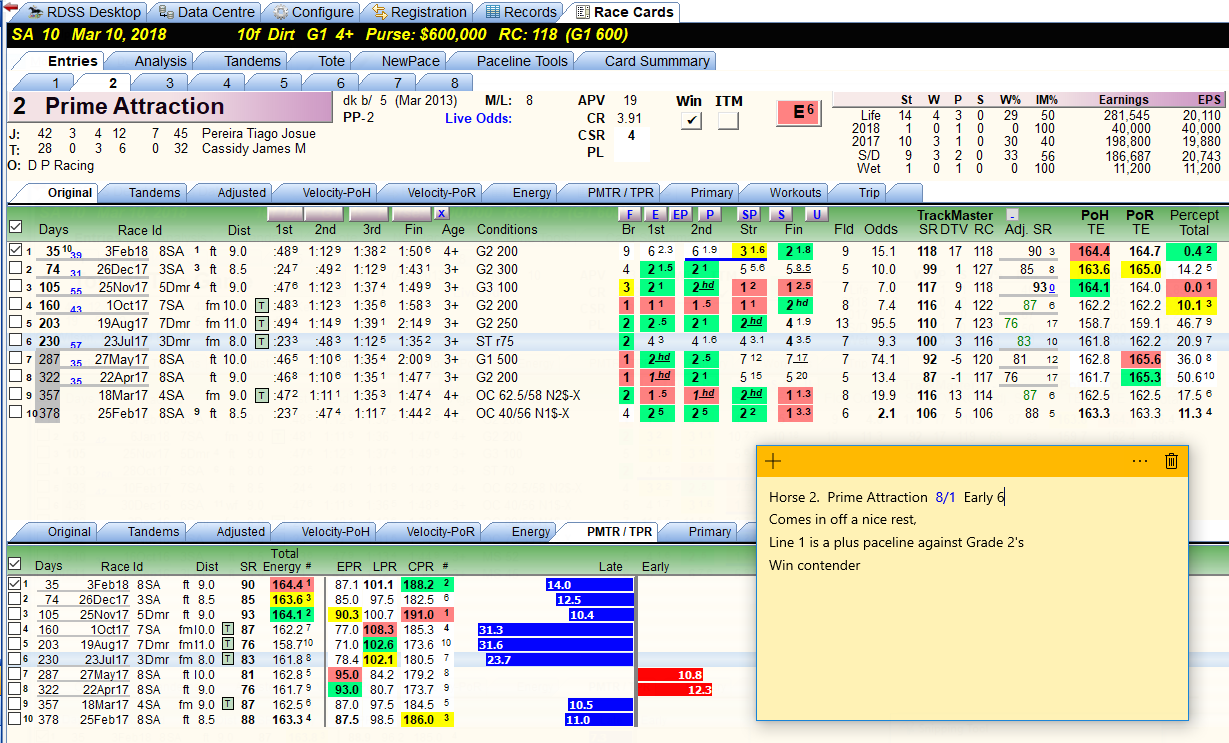Click the CSR value field showing 4
The height and width of the screenshot is (743, 1229).
point(631,135)
